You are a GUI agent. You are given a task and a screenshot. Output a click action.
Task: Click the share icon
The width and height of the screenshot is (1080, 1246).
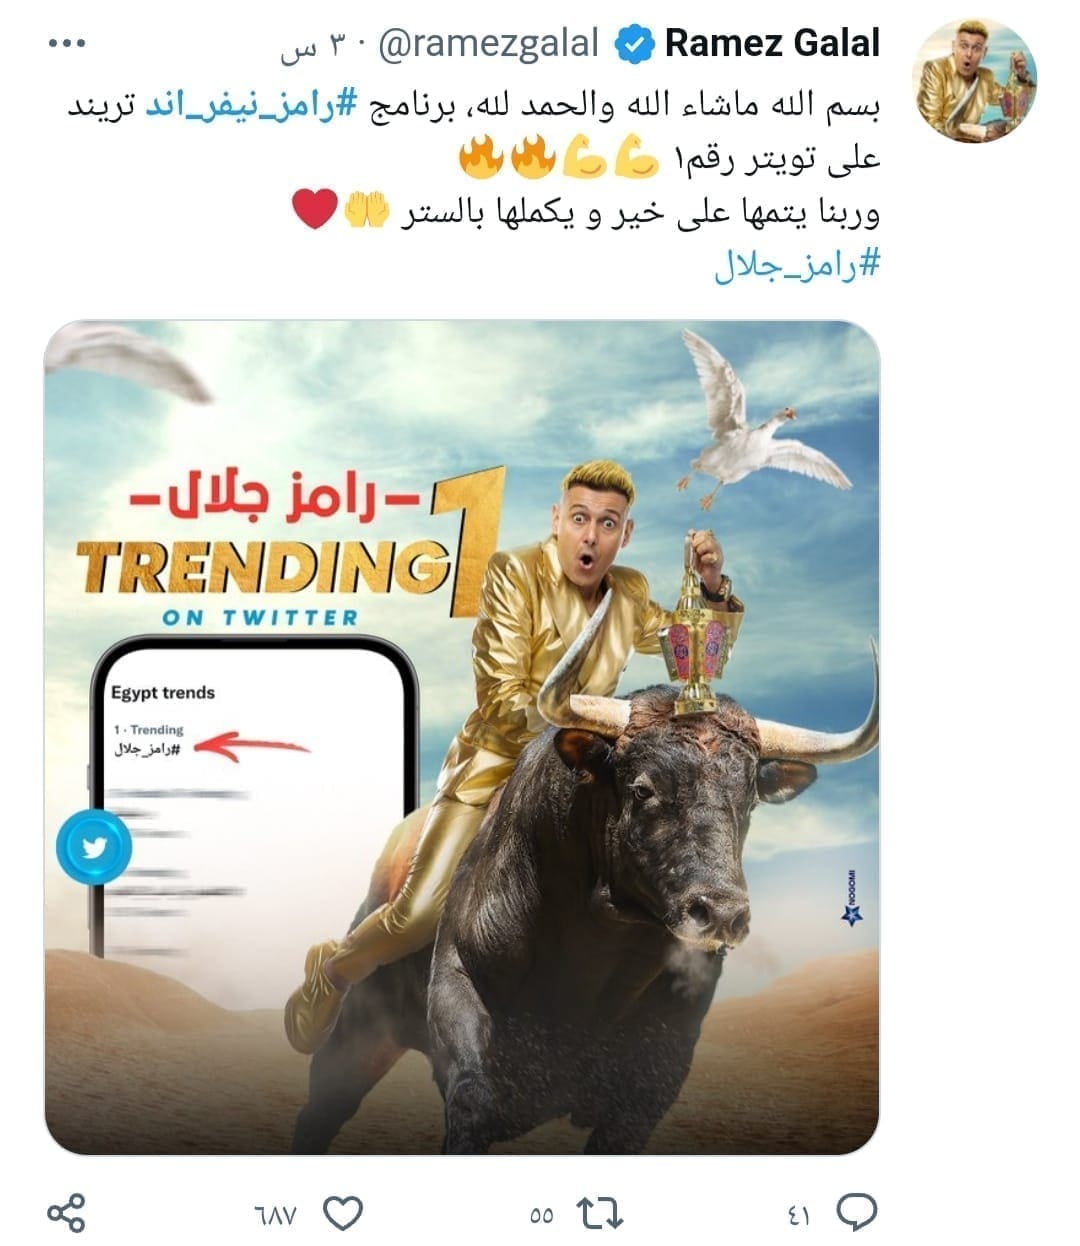[67, 1213]
